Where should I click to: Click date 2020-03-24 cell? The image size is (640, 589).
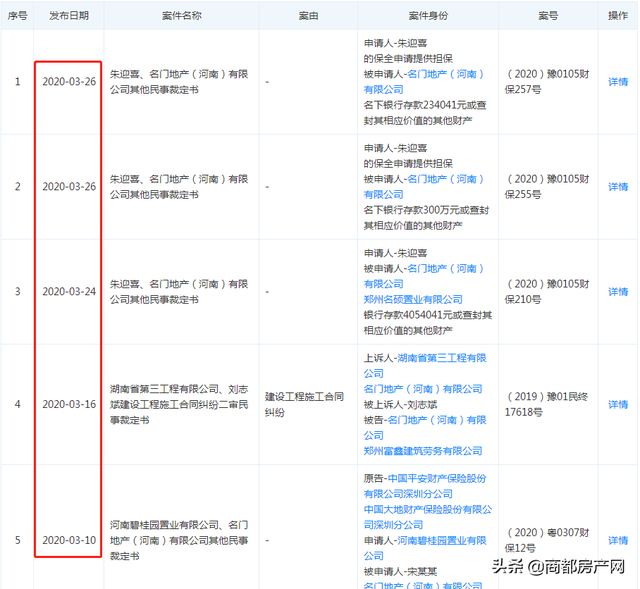[69, 291]
